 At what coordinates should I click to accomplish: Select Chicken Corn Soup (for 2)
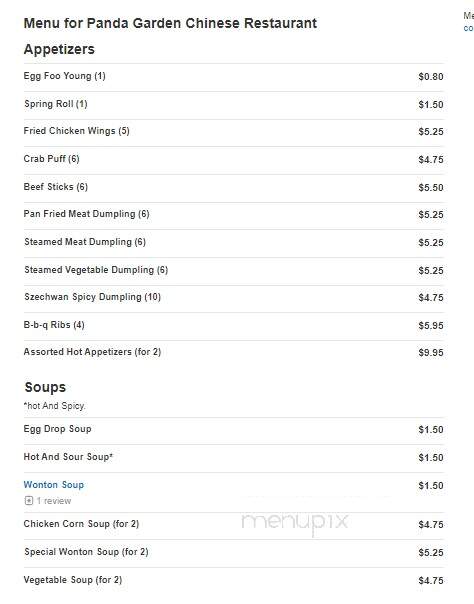(x=234, y=525)
